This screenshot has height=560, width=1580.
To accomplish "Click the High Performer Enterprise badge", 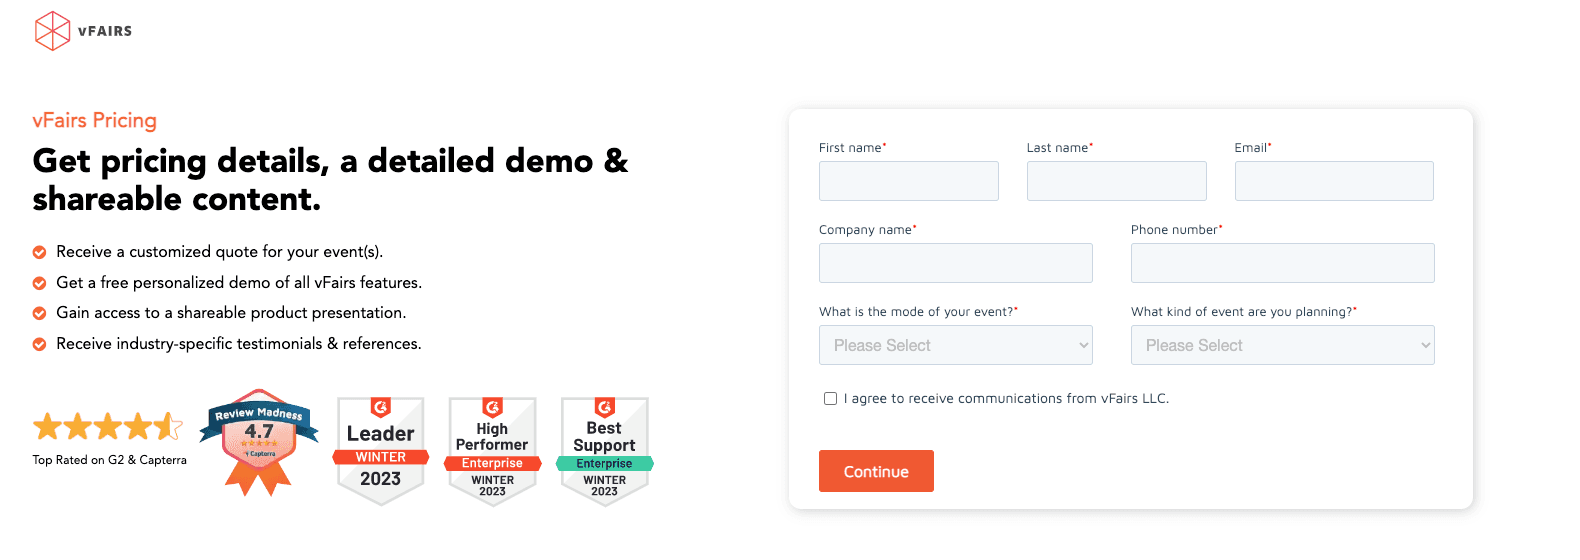I will pos(492,450).
